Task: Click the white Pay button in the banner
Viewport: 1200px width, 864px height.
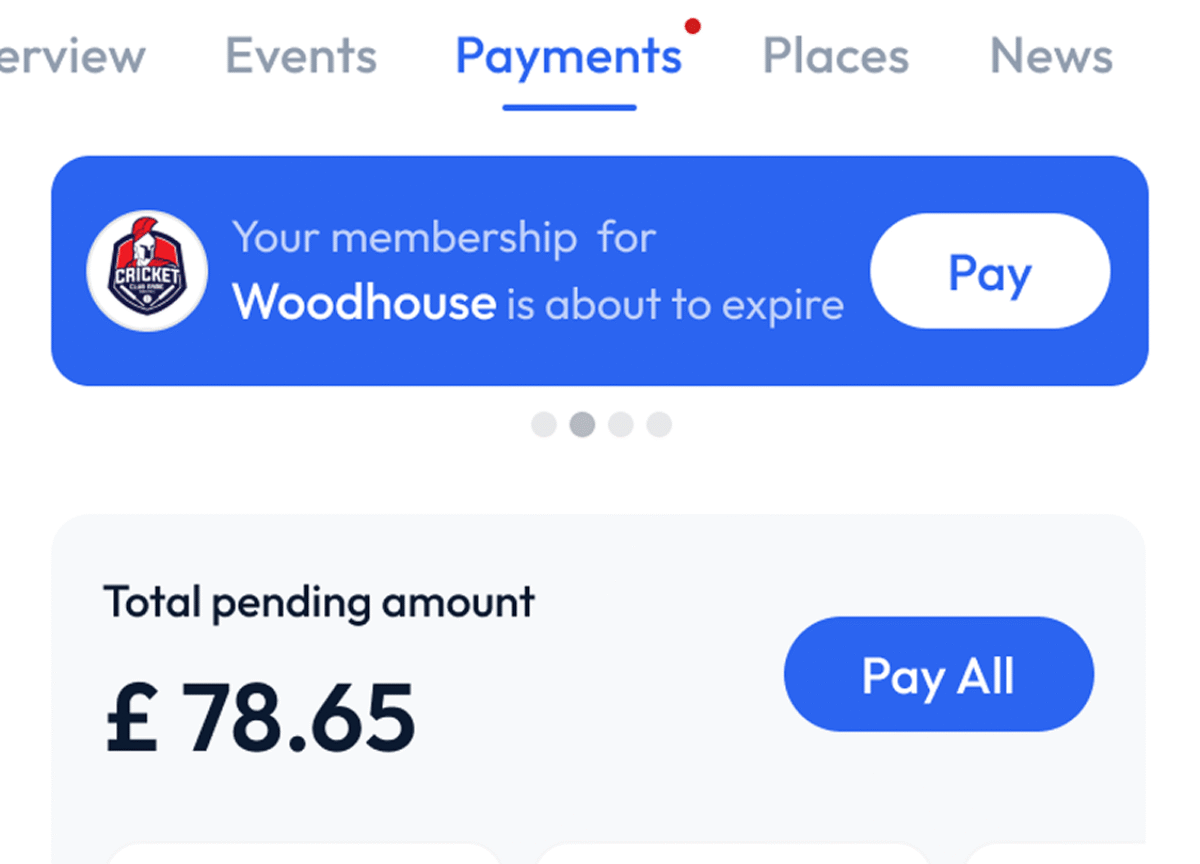Action: tap(990, 271)
